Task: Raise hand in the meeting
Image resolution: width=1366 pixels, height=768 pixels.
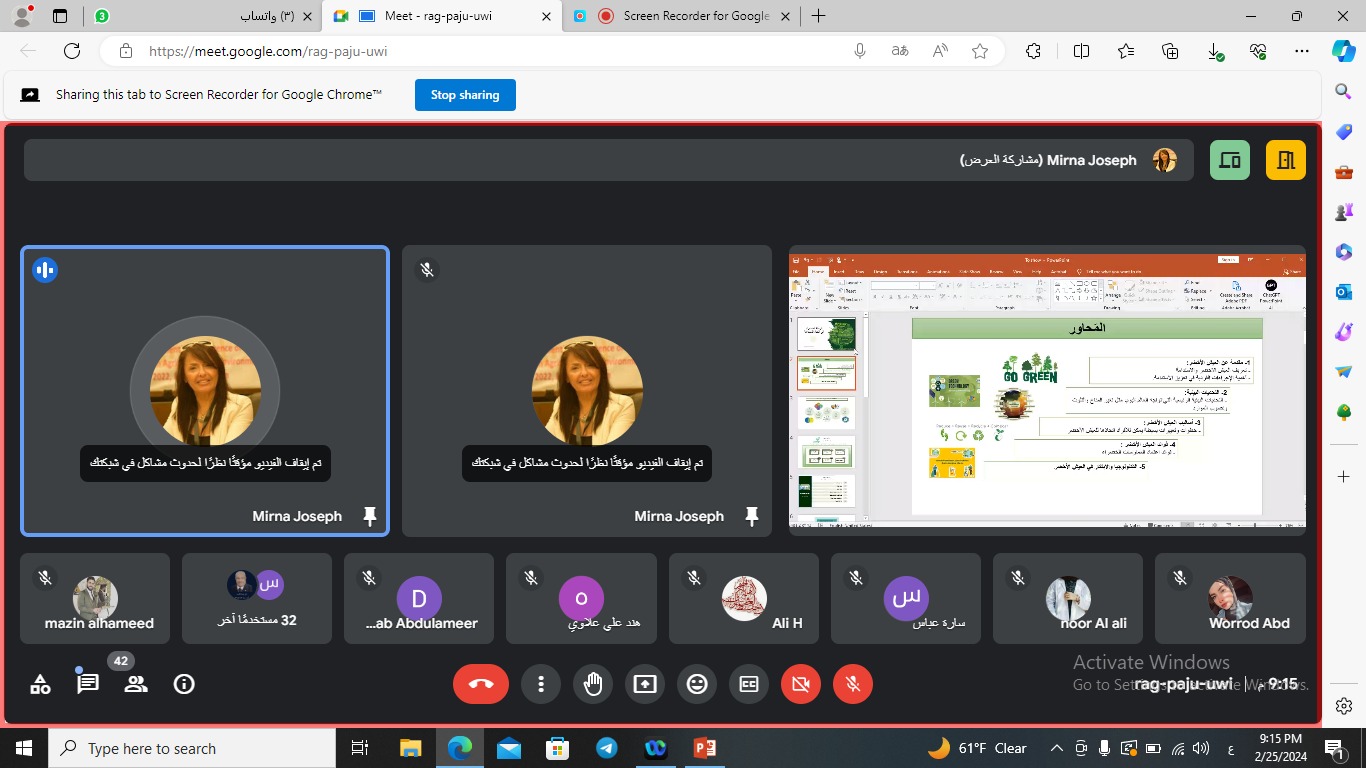Action: point(593,684)
